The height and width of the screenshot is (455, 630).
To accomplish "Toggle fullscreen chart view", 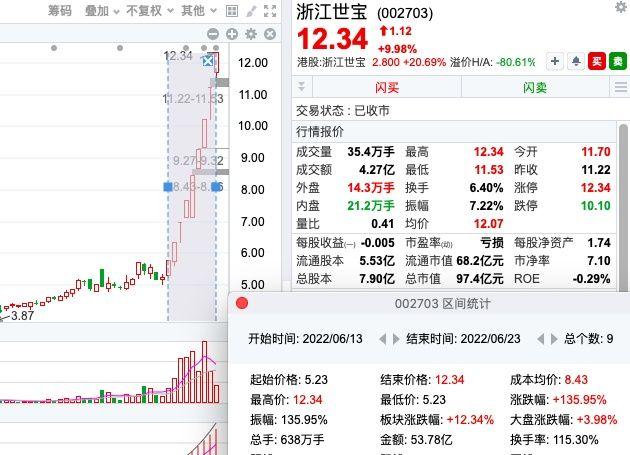I will 270,11.
